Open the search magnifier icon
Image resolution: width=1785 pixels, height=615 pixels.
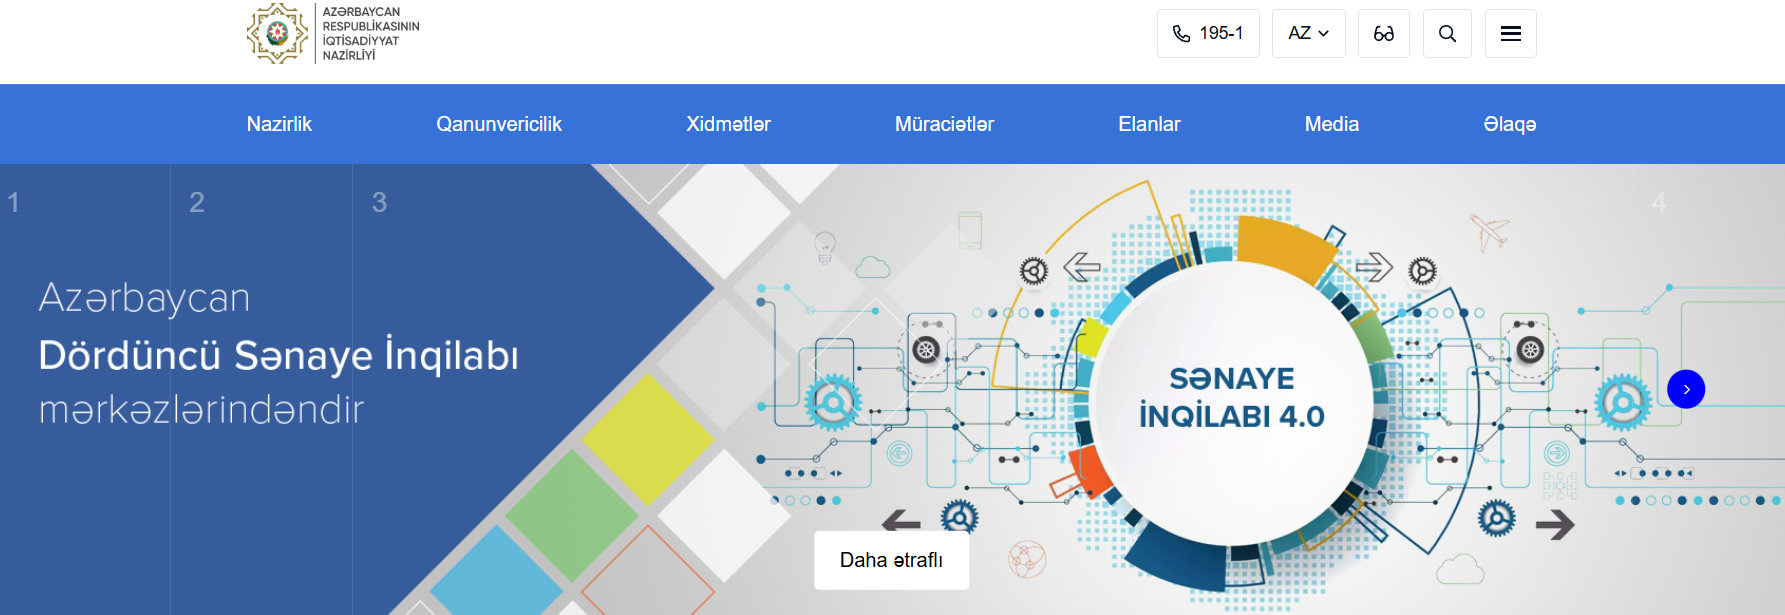click(x=1447, y=34)
